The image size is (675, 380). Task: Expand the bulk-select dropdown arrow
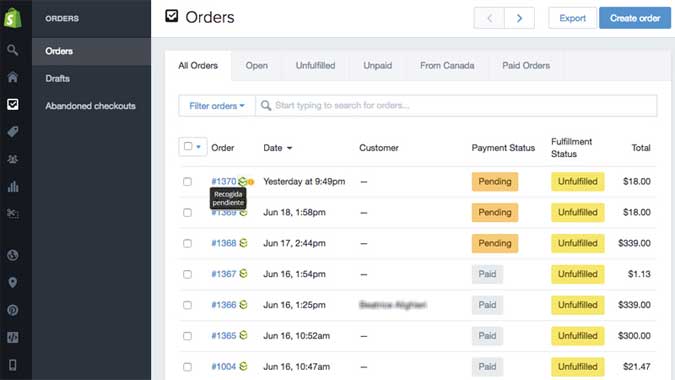[198, 147]
